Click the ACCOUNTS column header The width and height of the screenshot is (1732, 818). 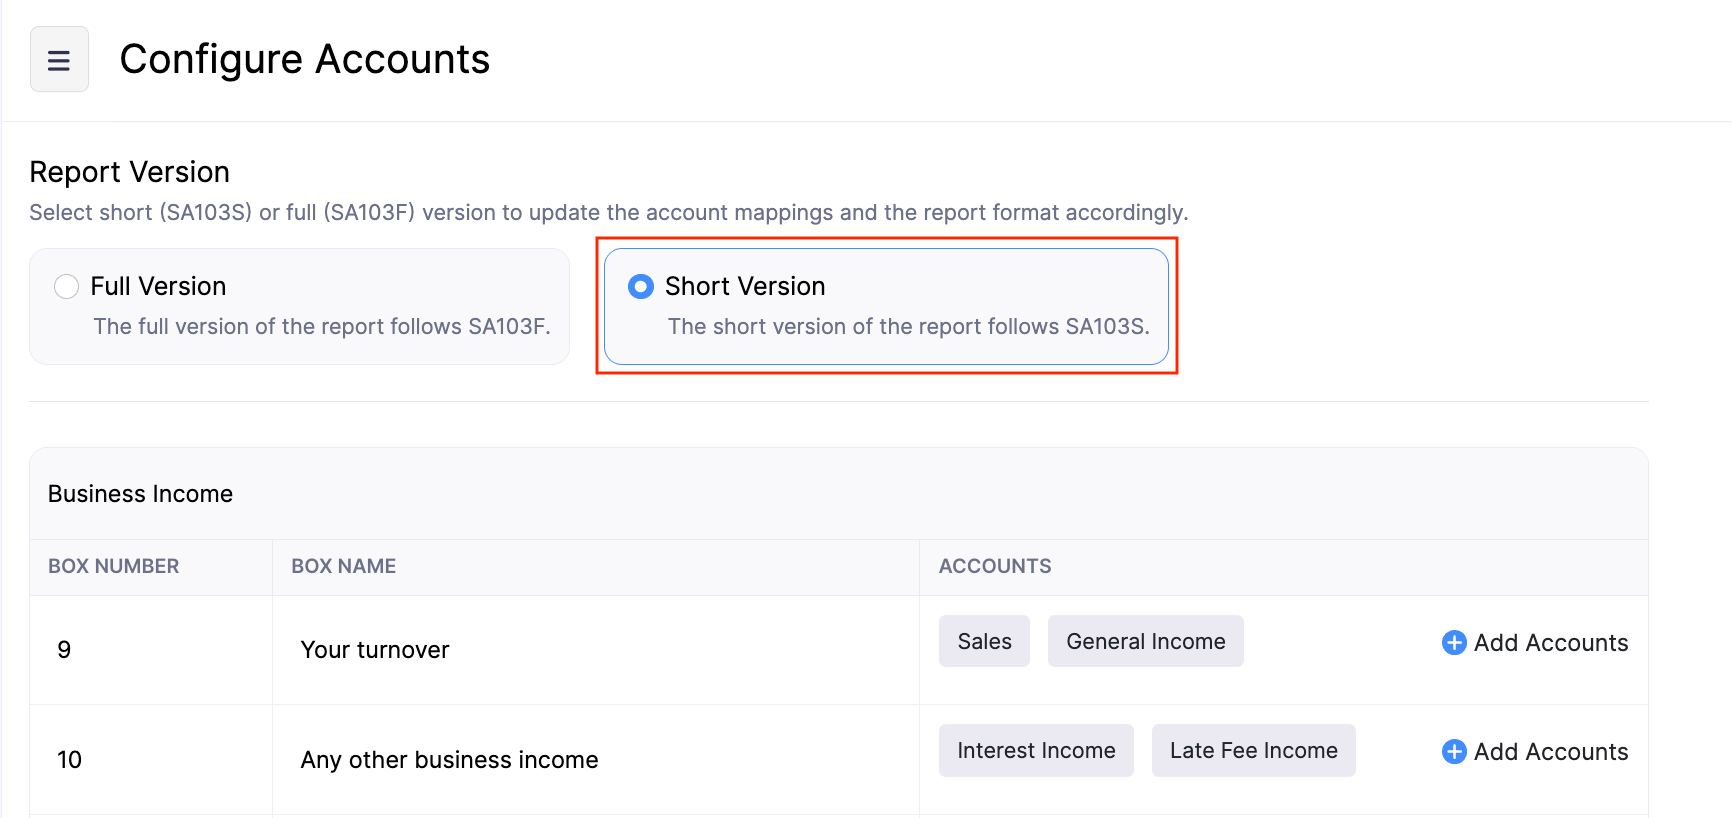tap(994, 566)
